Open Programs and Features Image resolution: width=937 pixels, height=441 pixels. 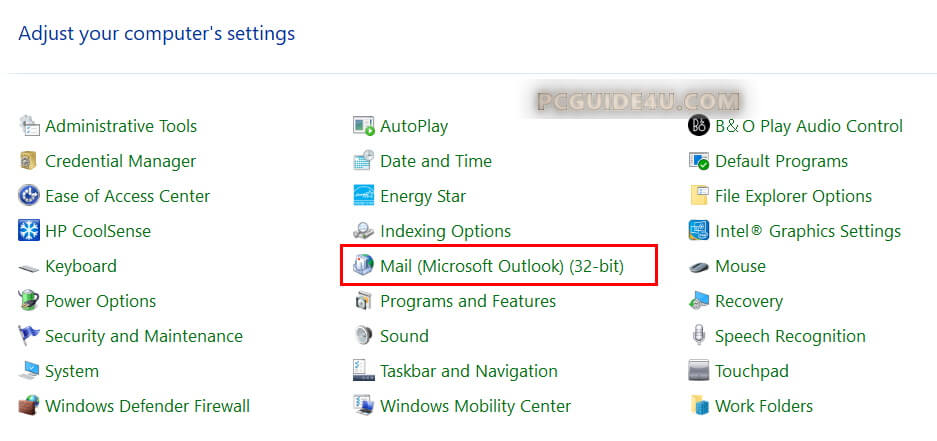coord(467,301)
